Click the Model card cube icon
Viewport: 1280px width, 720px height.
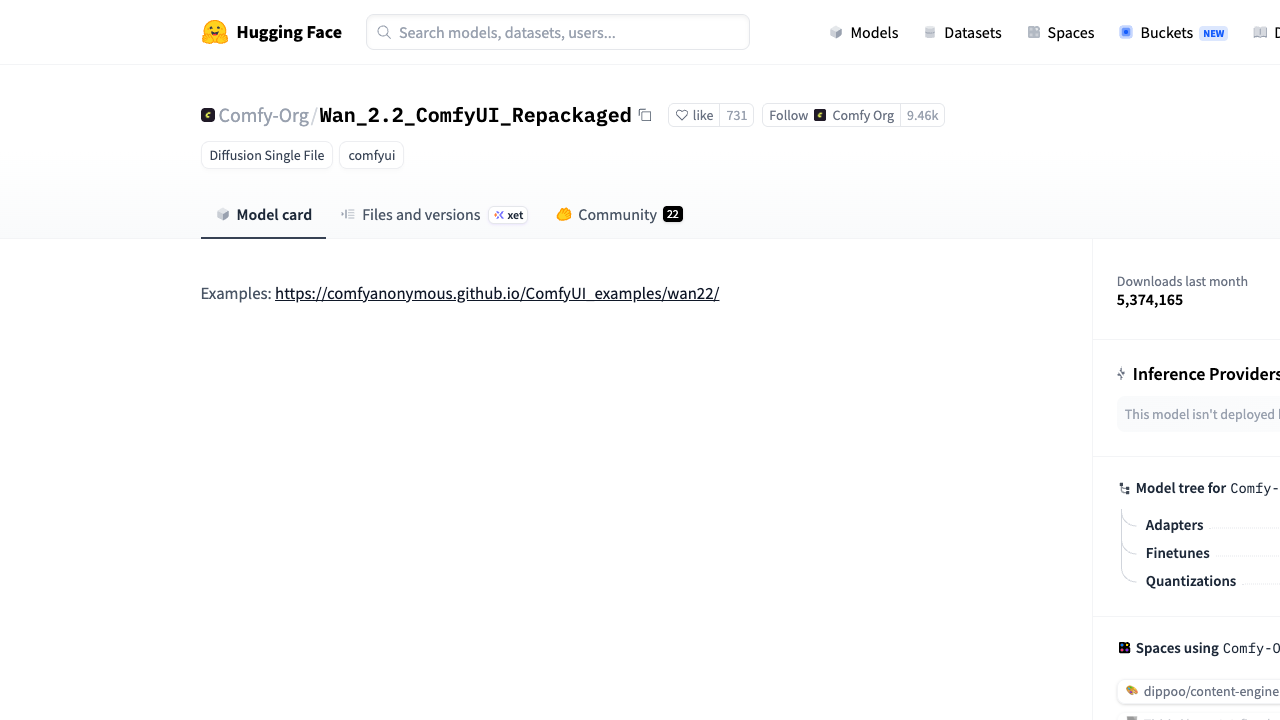pos(223,214)
